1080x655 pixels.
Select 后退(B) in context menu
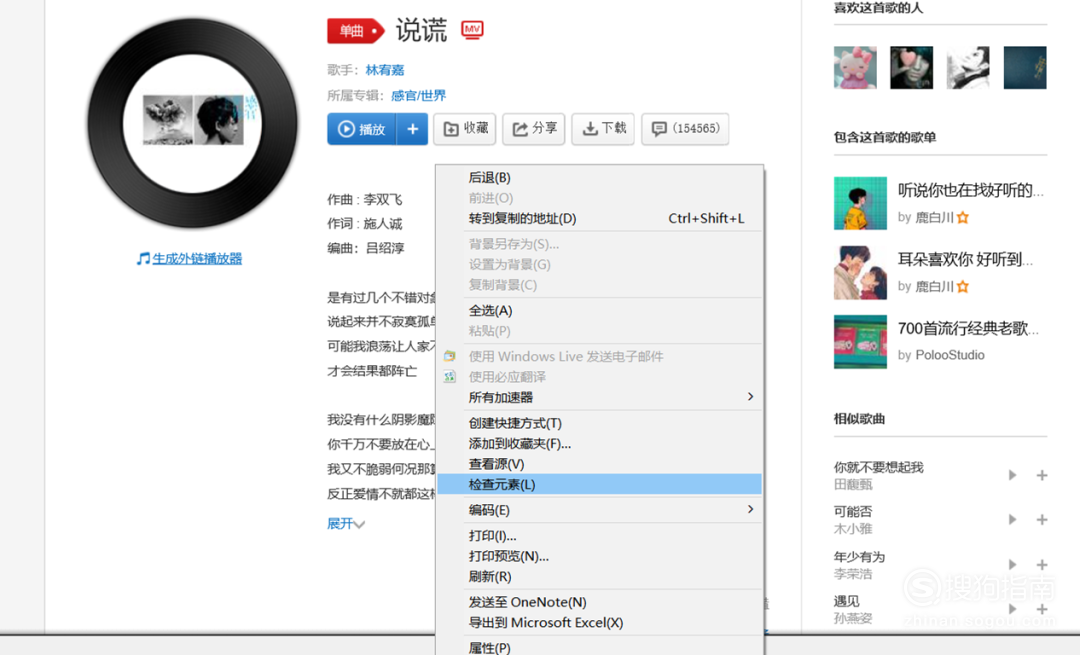click(599, 178)
